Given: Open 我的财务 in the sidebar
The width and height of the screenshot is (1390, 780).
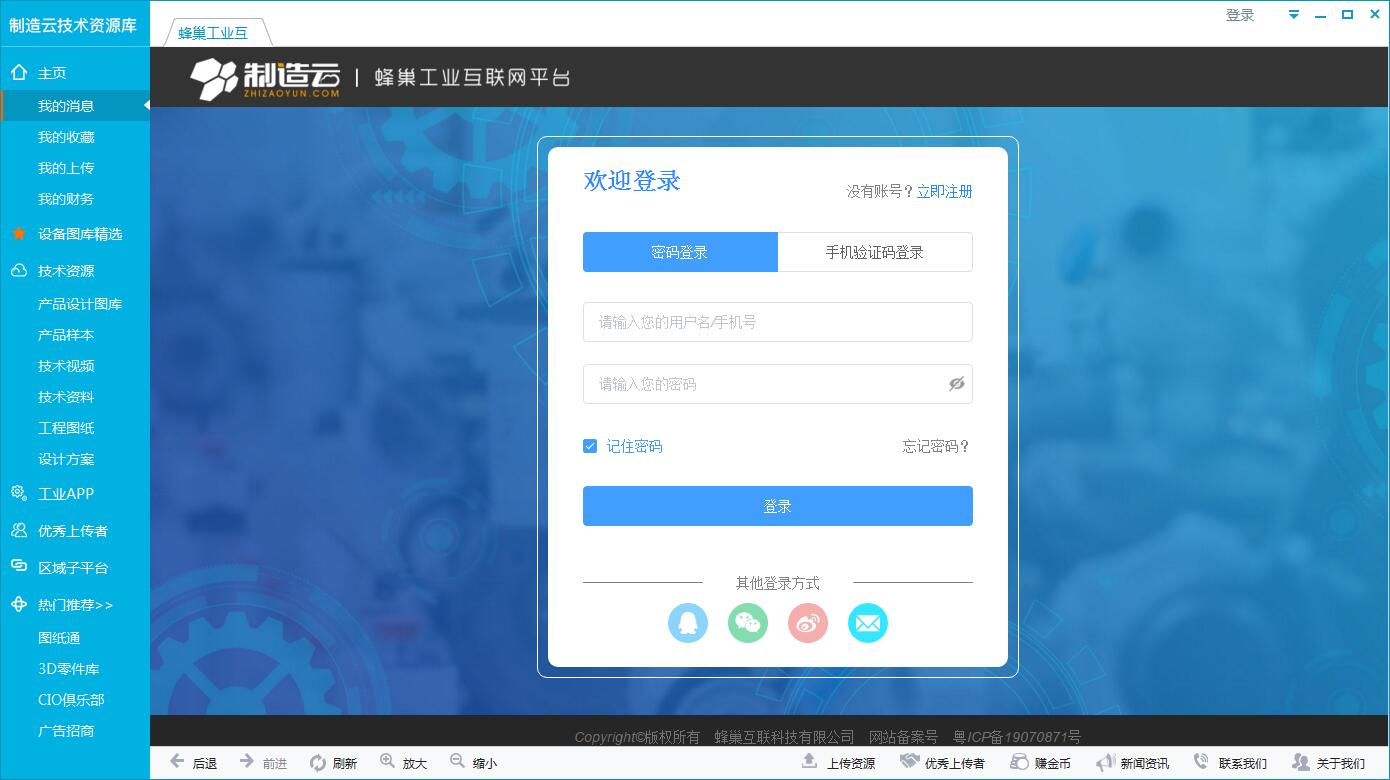Looking at the screenshot, I should click(66, 199).
